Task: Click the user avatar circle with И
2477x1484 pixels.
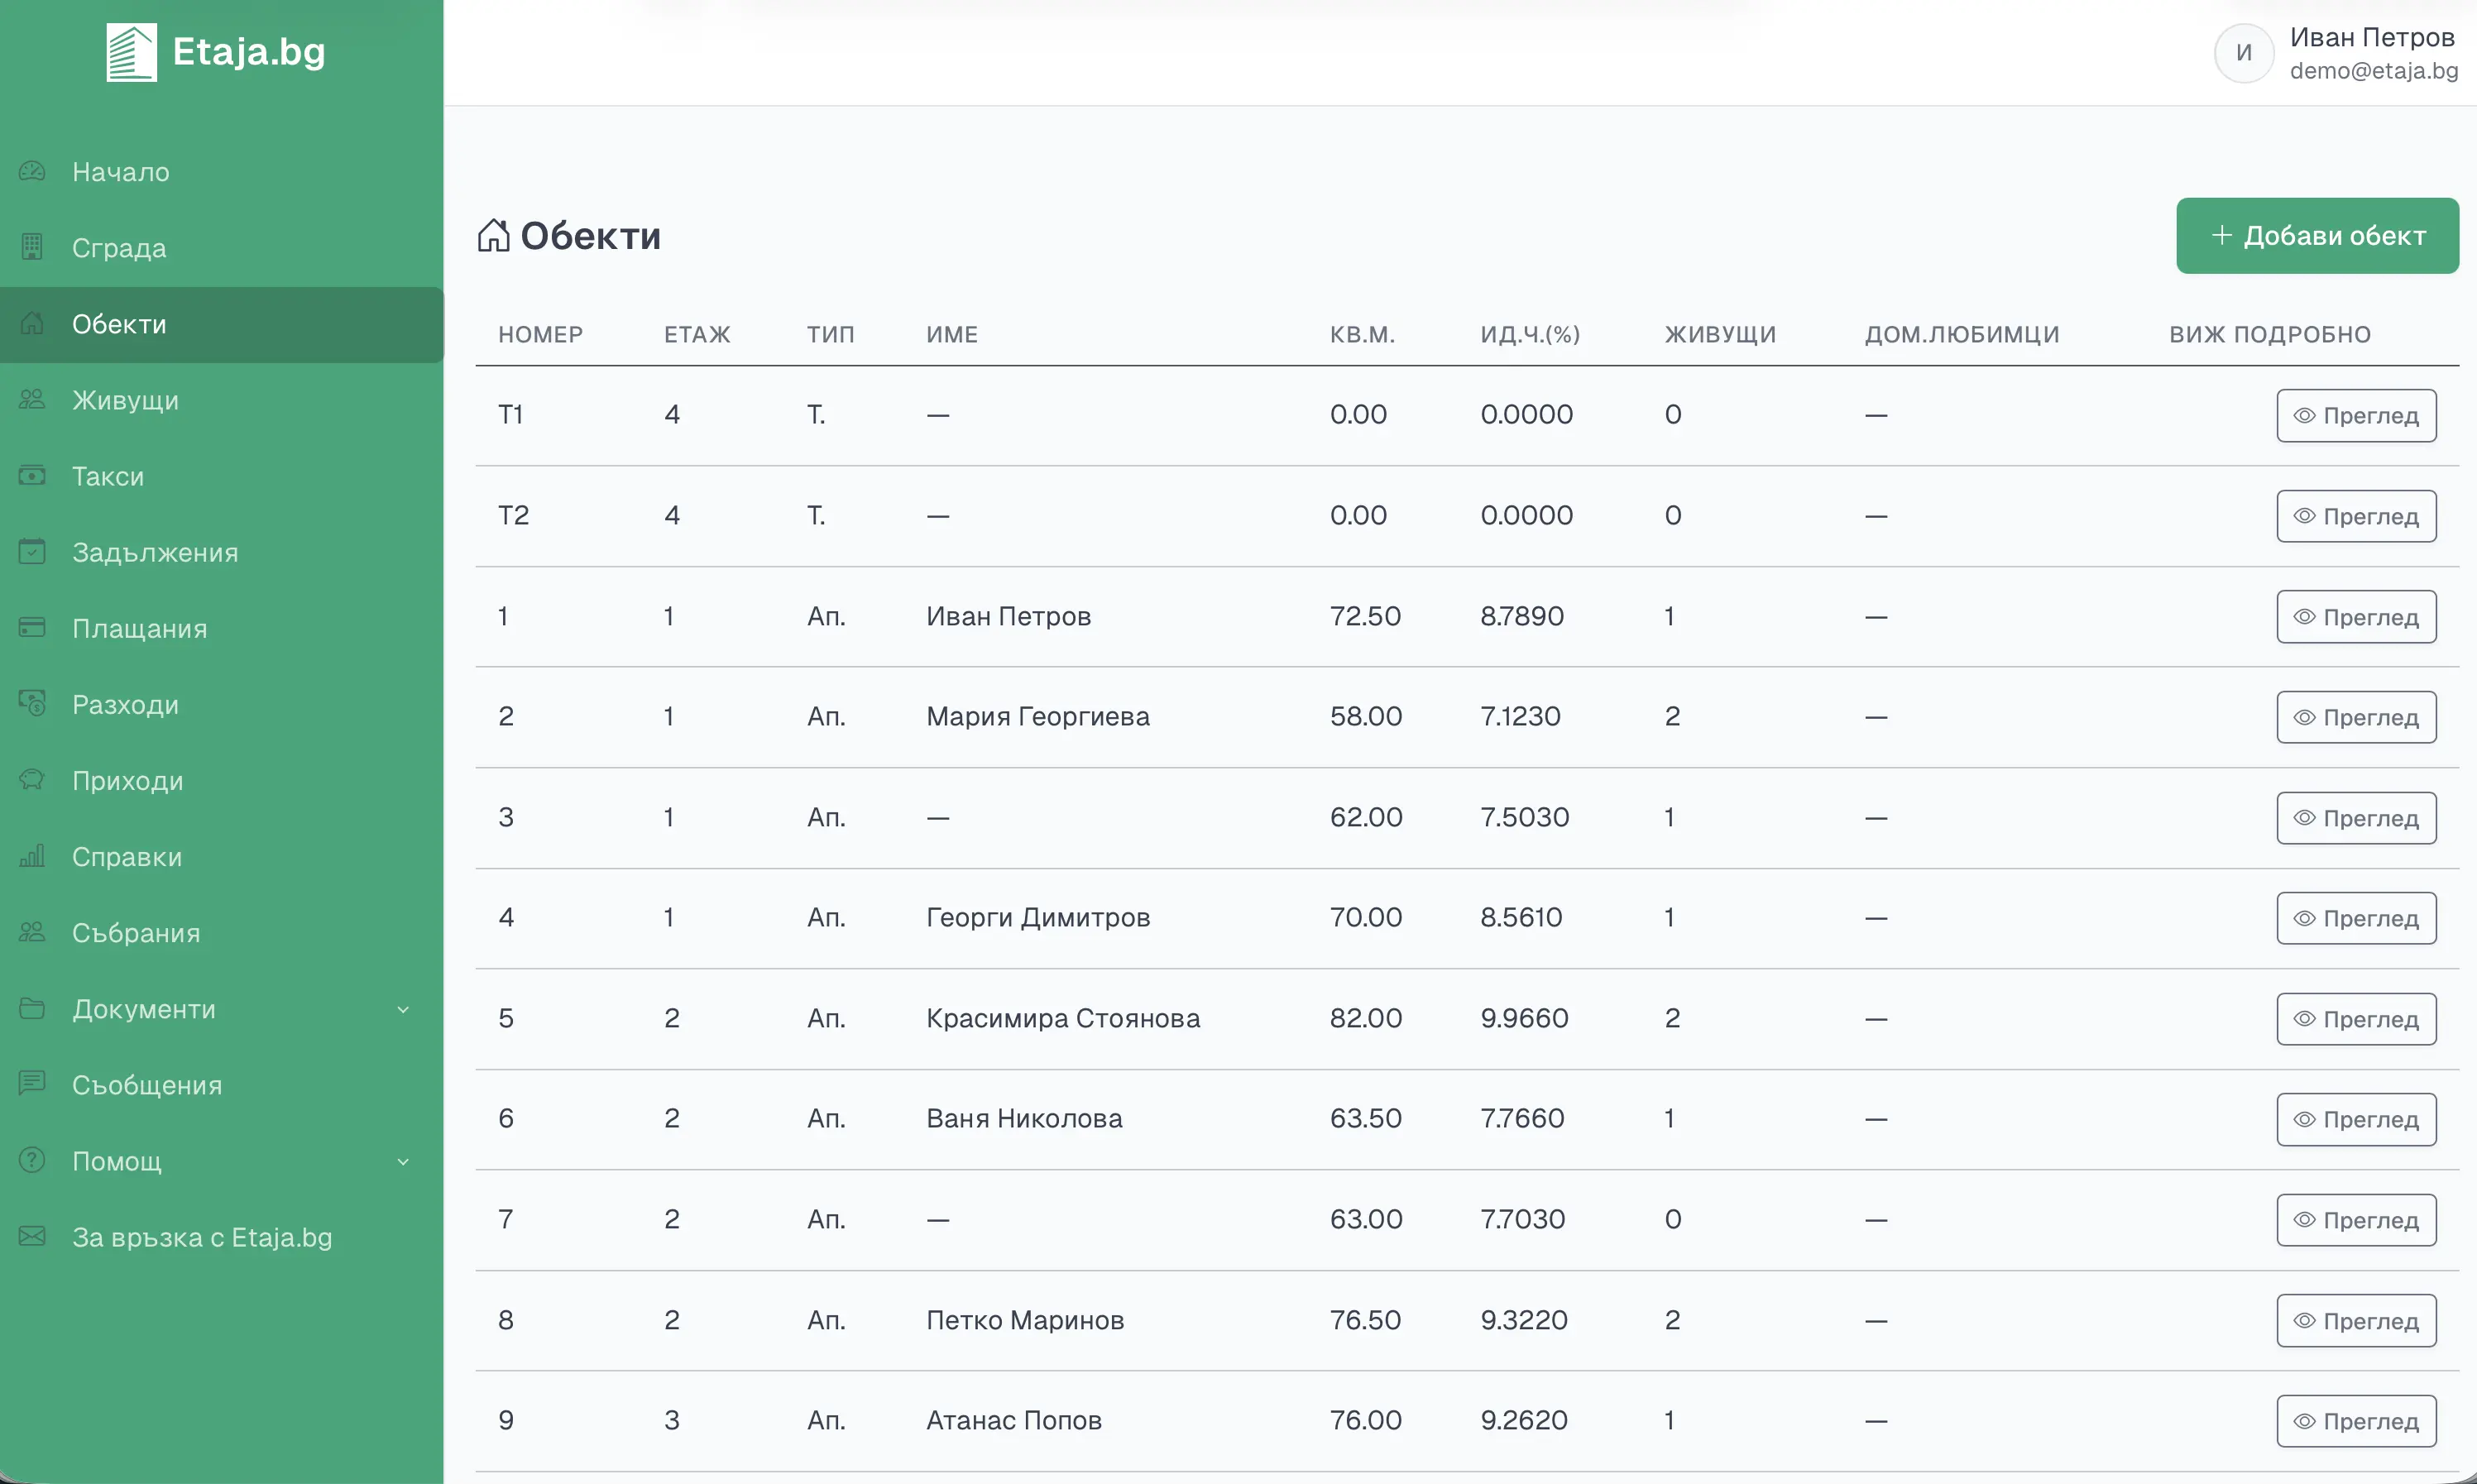Action: [x=2244, y=53]
